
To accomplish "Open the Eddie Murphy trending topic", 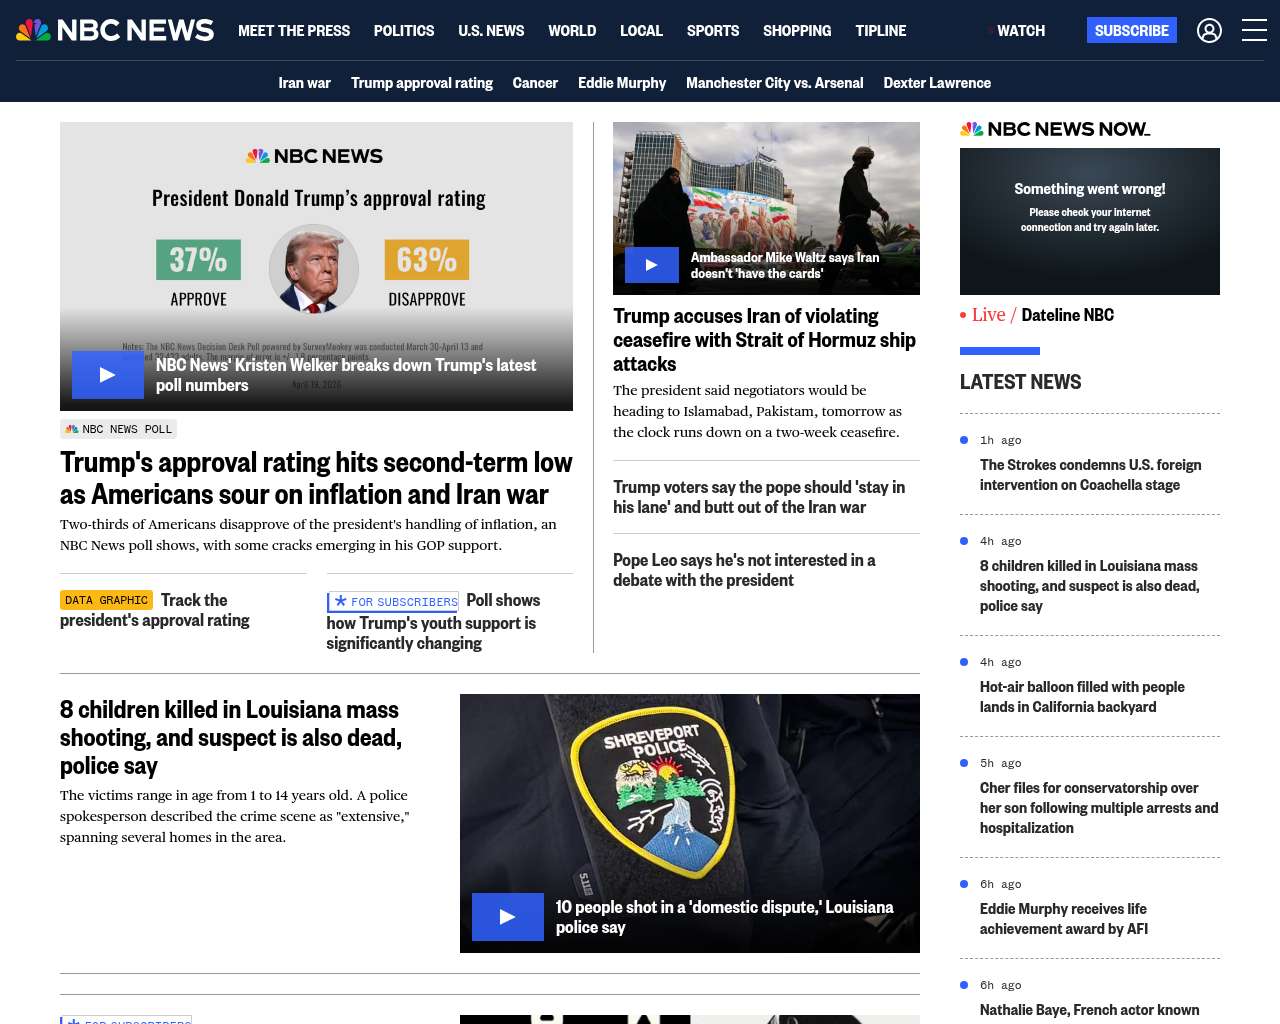I will [622, 83].
